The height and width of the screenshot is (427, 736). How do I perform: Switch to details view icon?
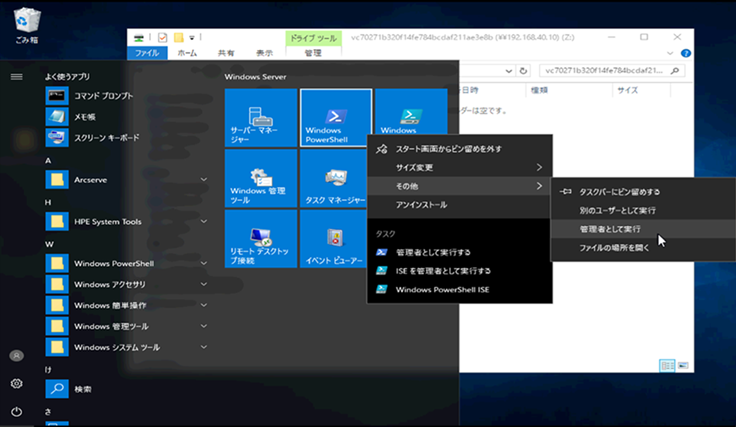[x=667, y=365]
